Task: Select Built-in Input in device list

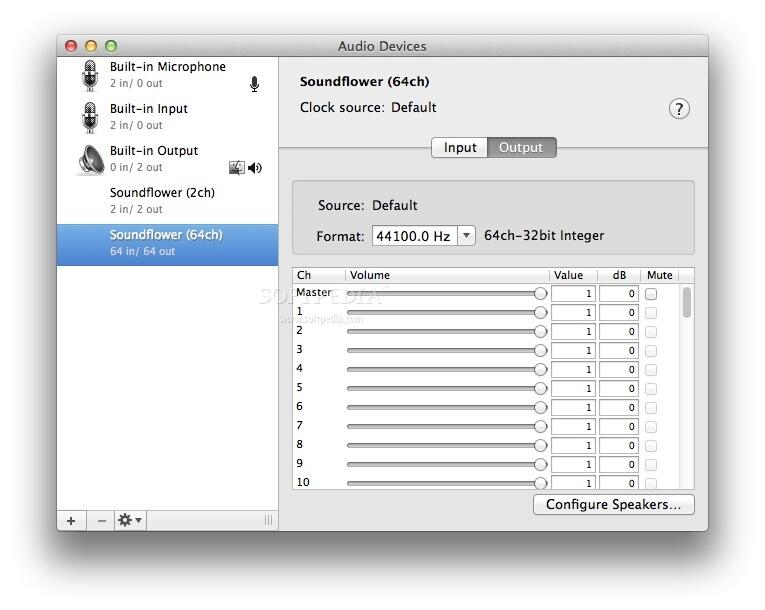Action: coord(167,117)
